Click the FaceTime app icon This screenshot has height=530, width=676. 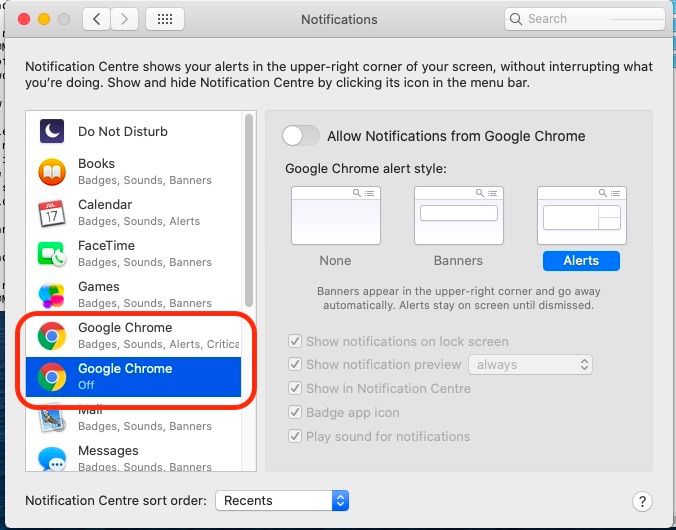(52, 254)
